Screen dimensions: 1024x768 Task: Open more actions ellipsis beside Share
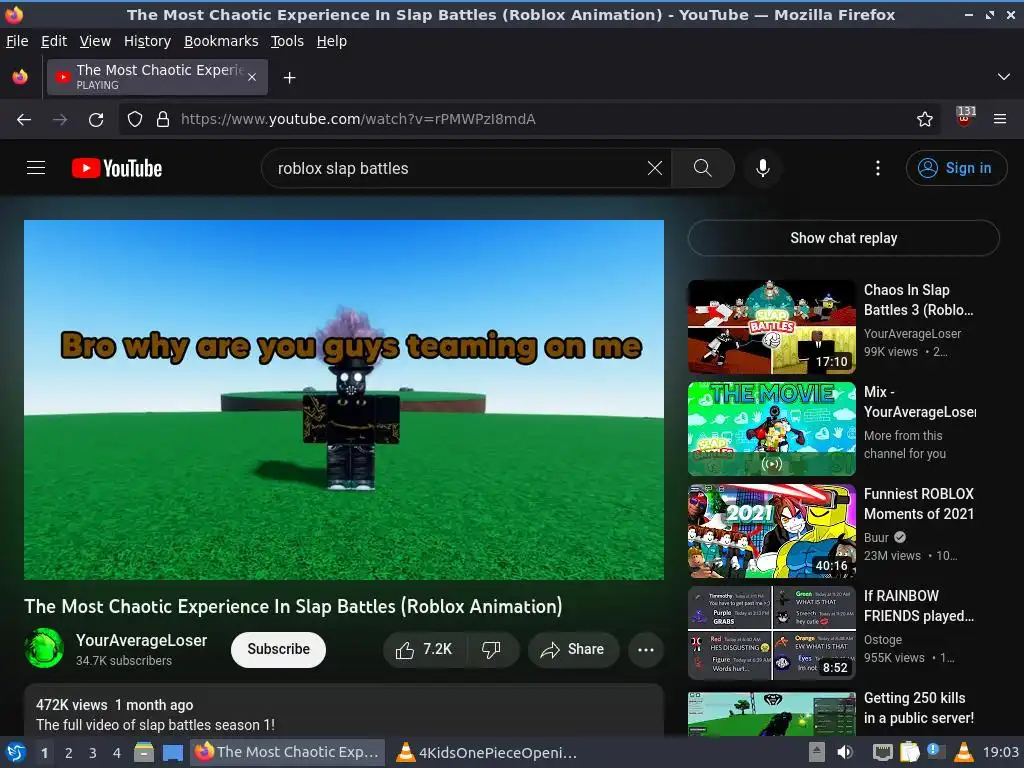[x=645, y=650]
